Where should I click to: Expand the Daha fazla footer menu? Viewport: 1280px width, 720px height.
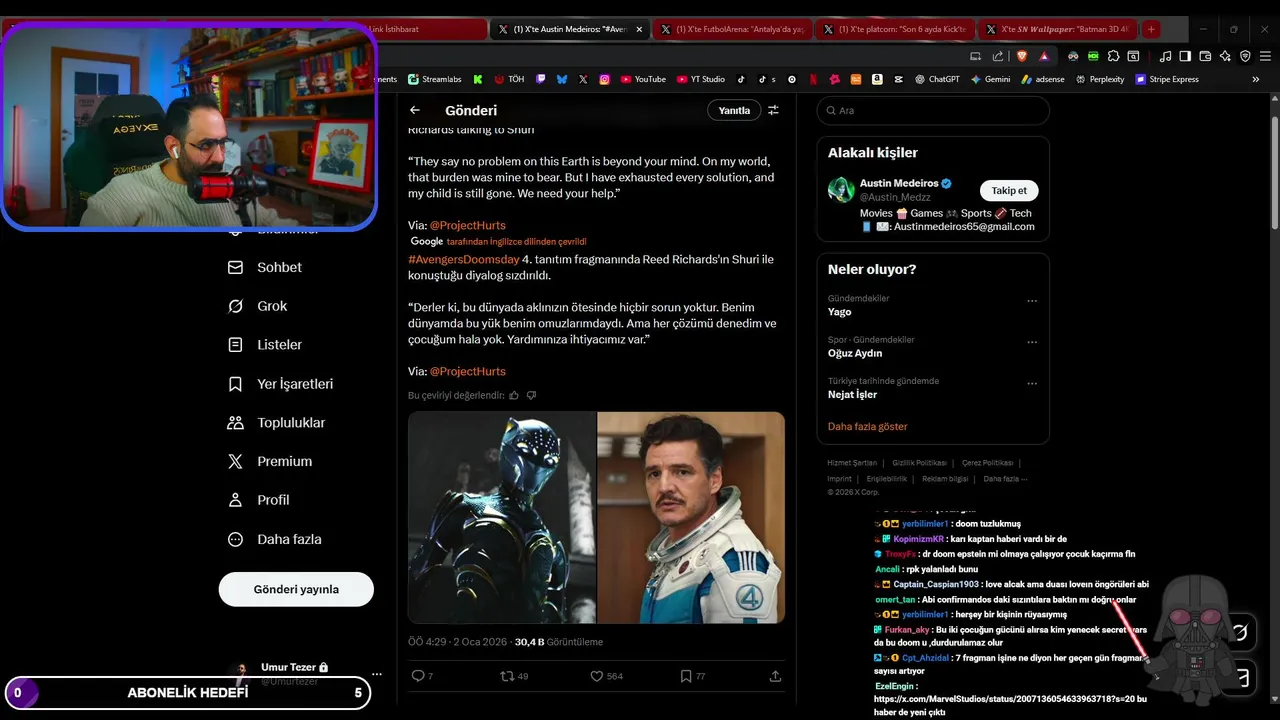1005,479
